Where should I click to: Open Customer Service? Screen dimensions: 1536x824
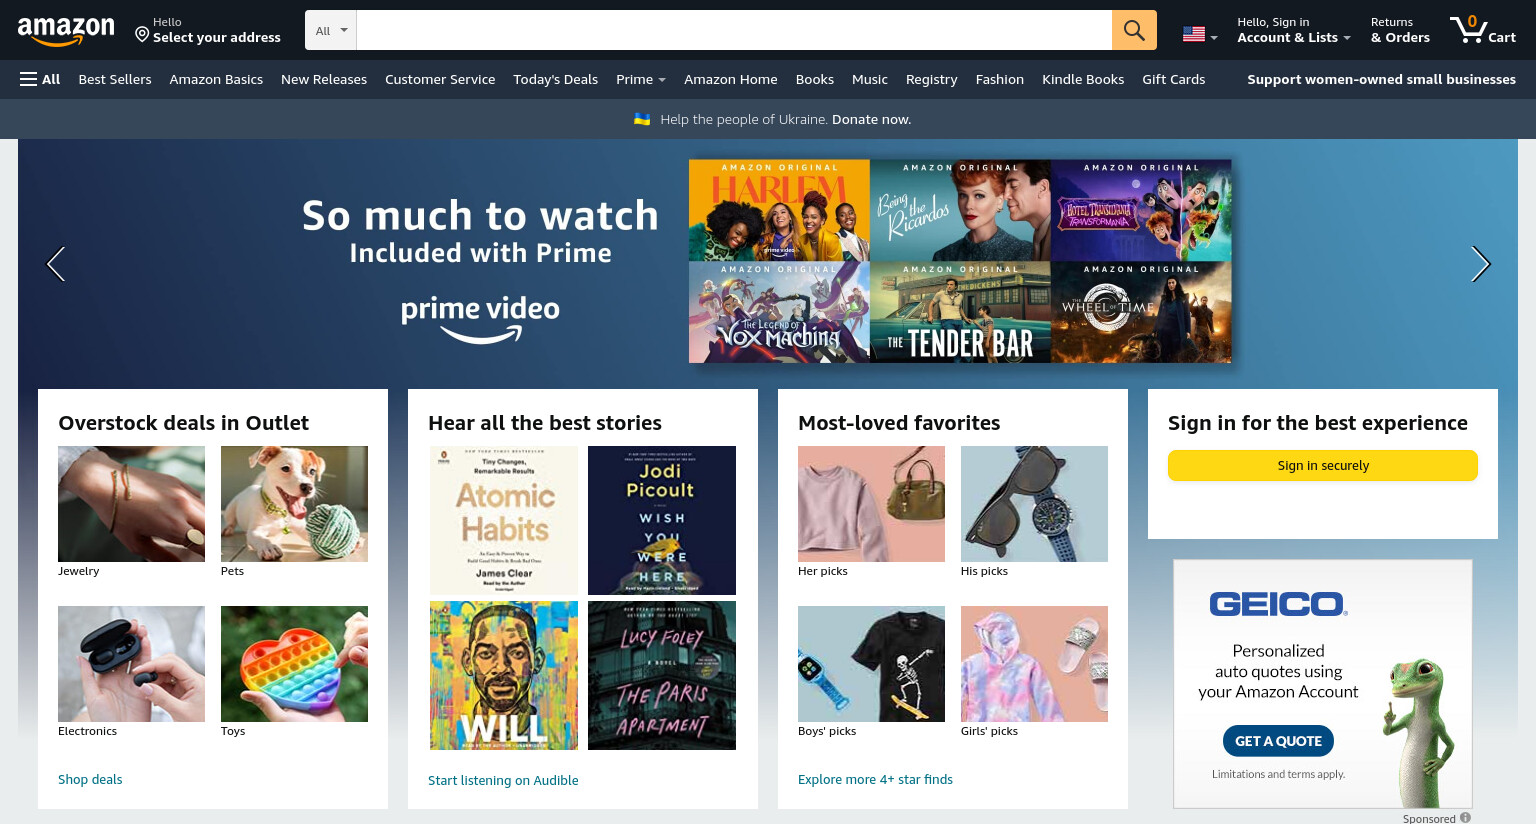440,79
